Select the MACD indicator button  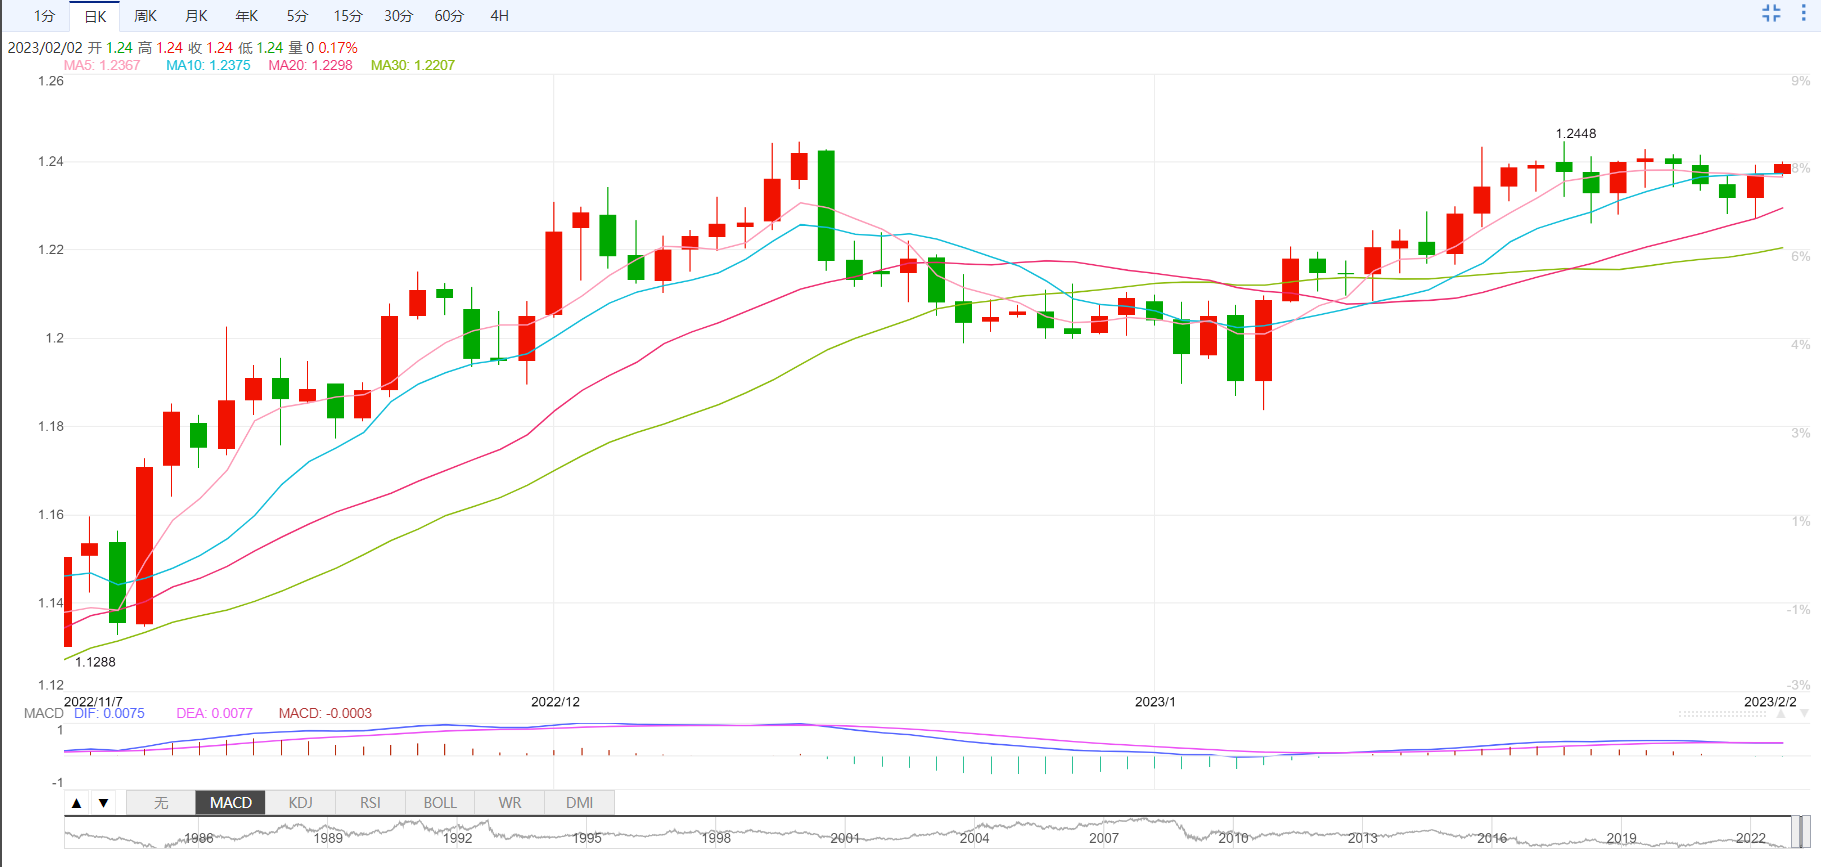pyautogui.click(x=231, y=802)
